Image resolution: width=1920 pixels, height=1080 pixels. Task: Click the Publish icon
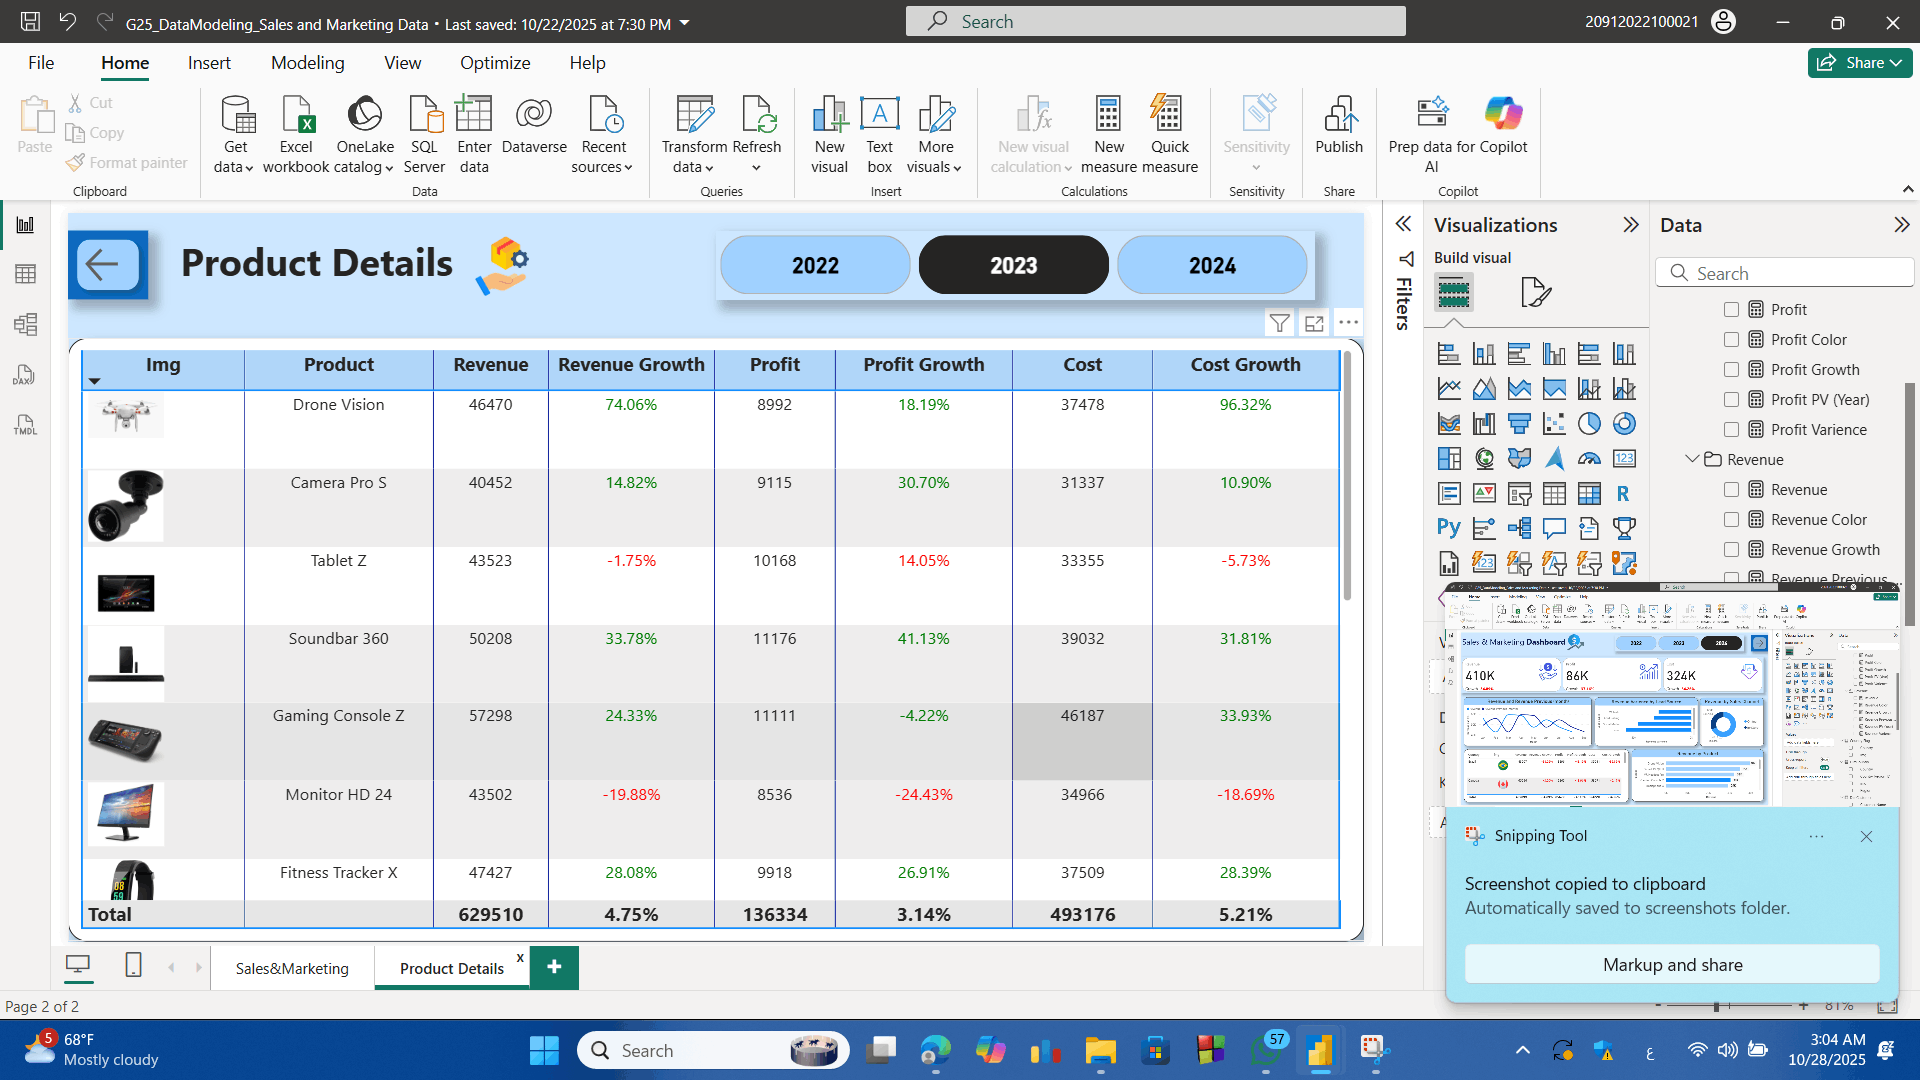click(1339, 130)
